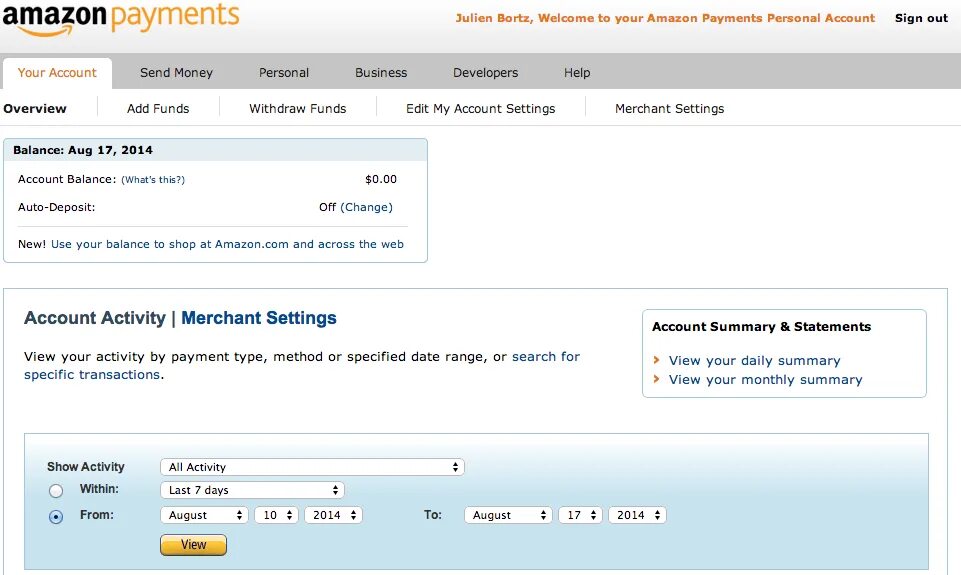Screen dimensions: 961x575
Task: Click the Sign out link
Action: coord(921,18)
